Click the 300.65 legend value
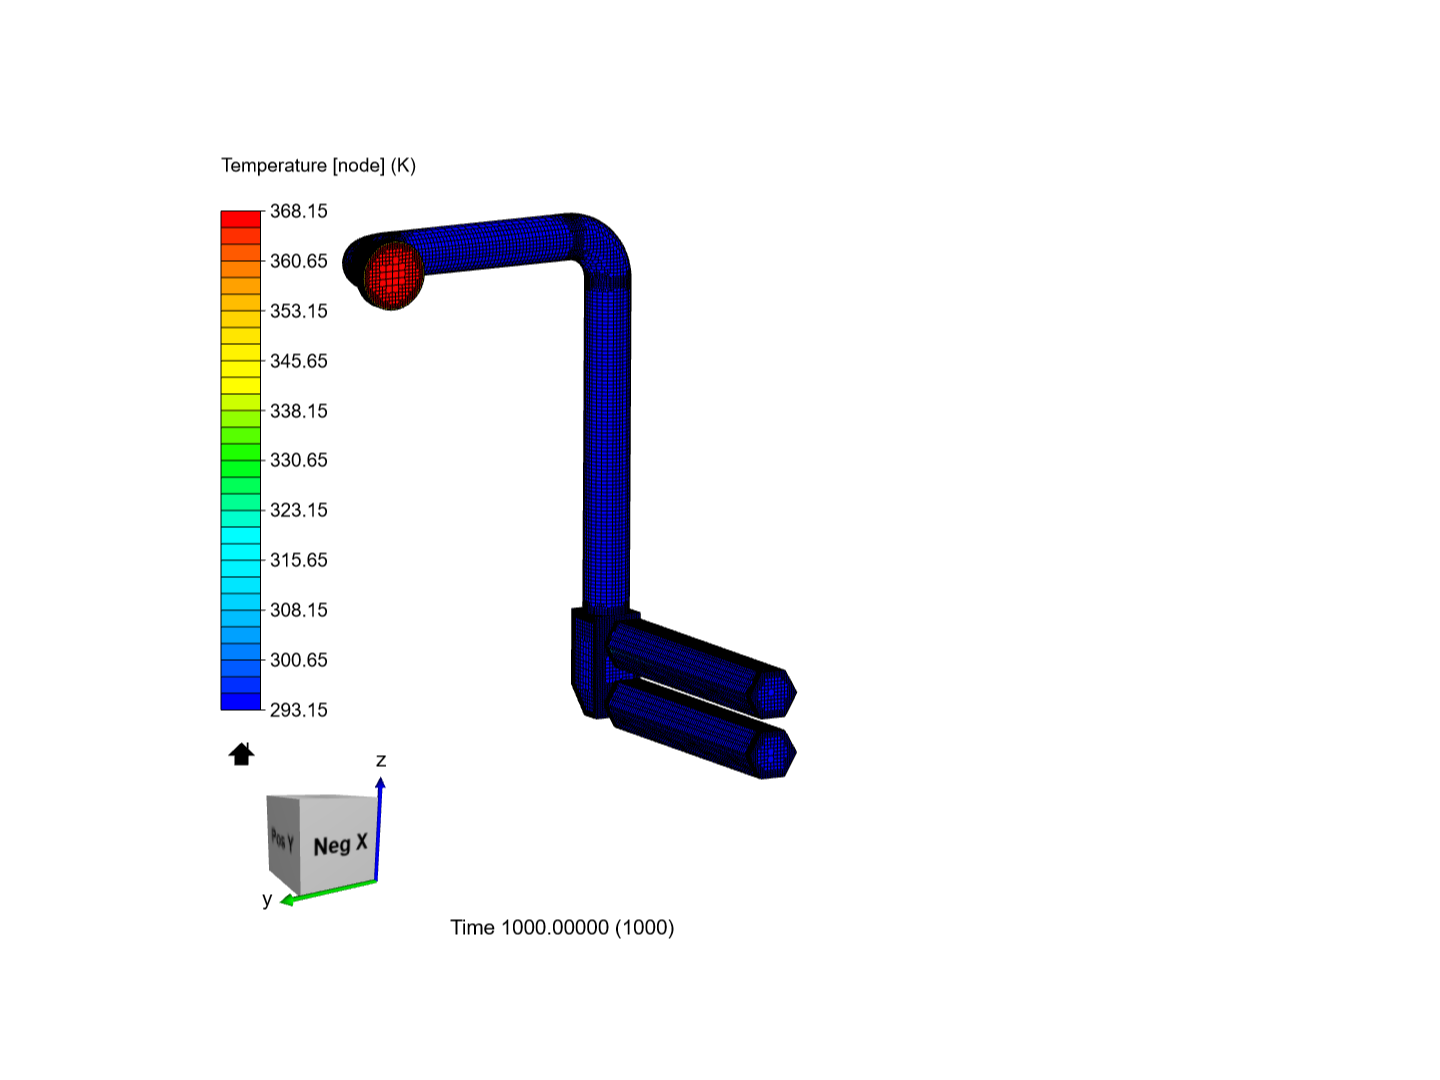Image resolution: width=1440 pixels, height=1080 pixels. [x=298, y=660]
